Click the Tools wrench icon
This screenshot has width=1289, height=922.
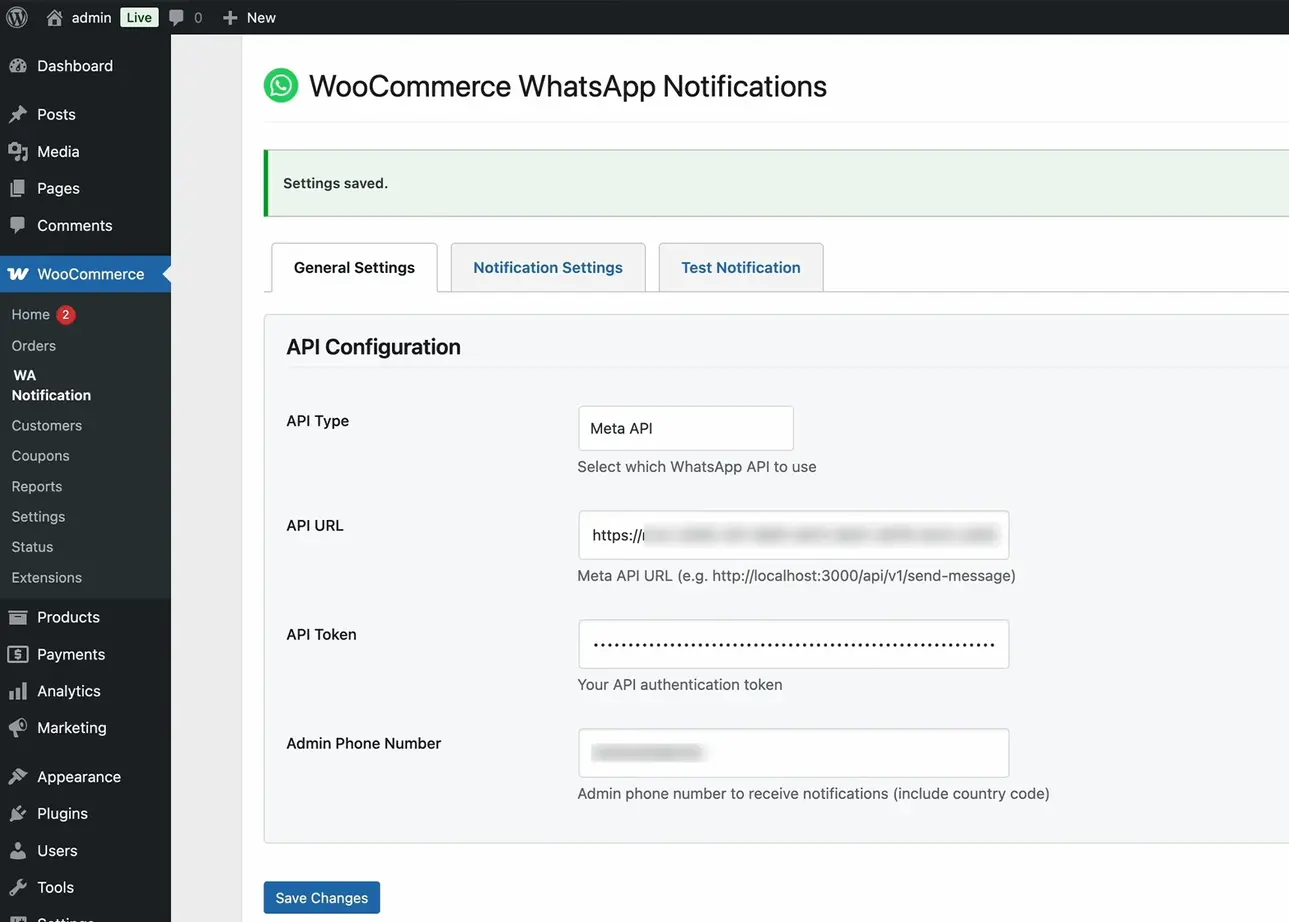[x=18, y=888]
